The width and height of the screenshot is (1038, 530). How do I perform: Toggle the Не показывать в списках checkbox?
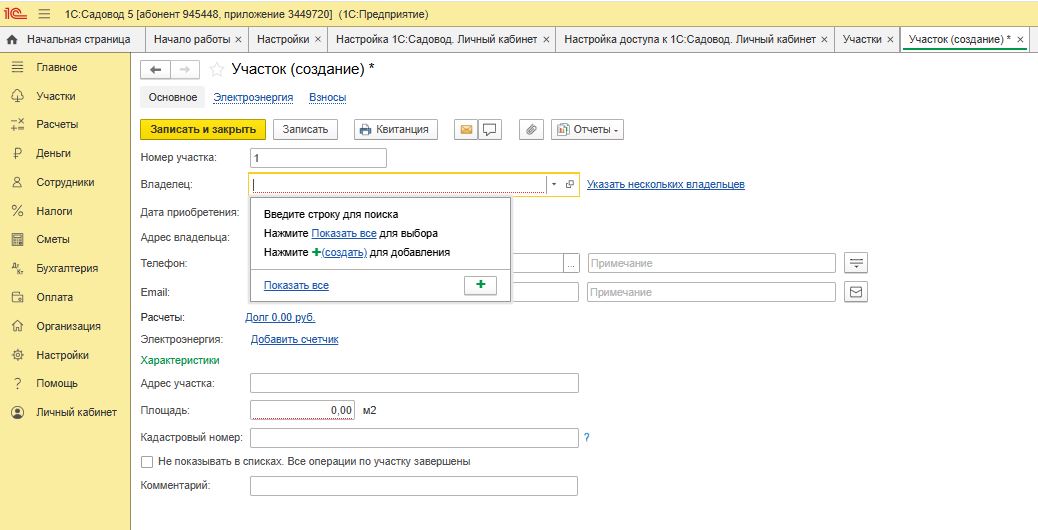pos(147,462)
